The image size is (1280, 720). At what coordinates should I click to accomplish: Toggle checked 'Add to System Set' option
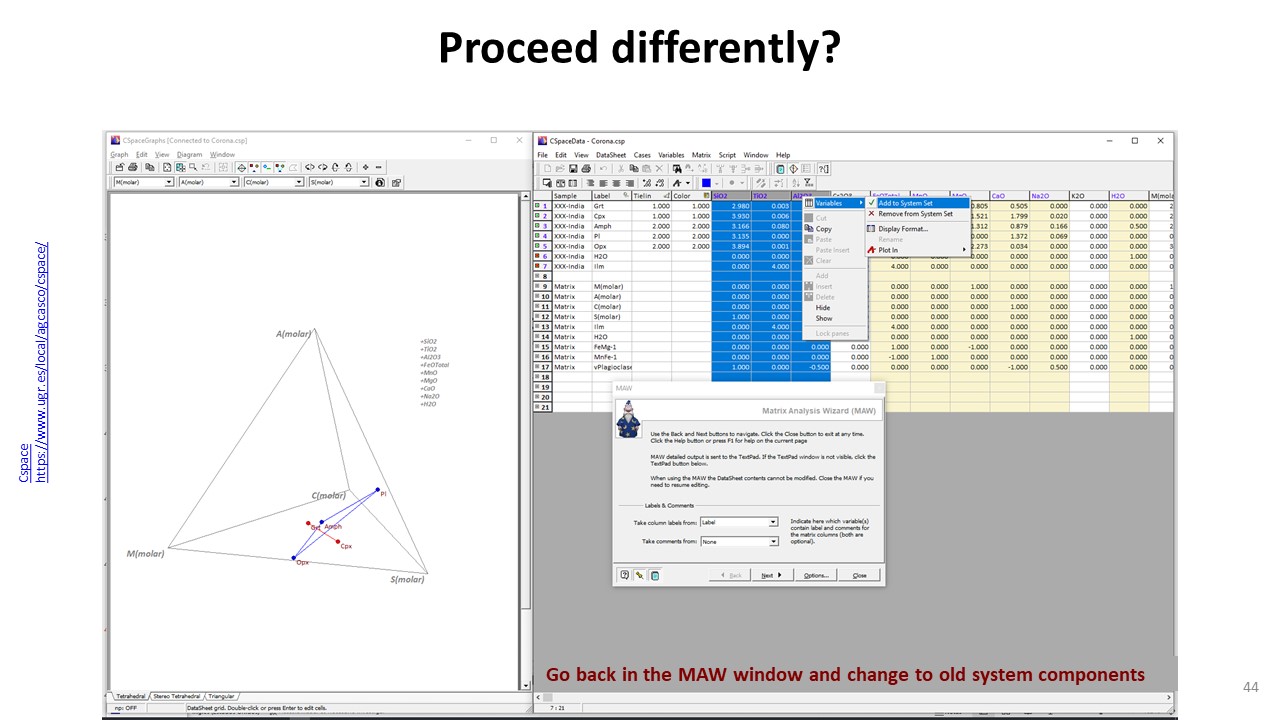tap(905, 203)
